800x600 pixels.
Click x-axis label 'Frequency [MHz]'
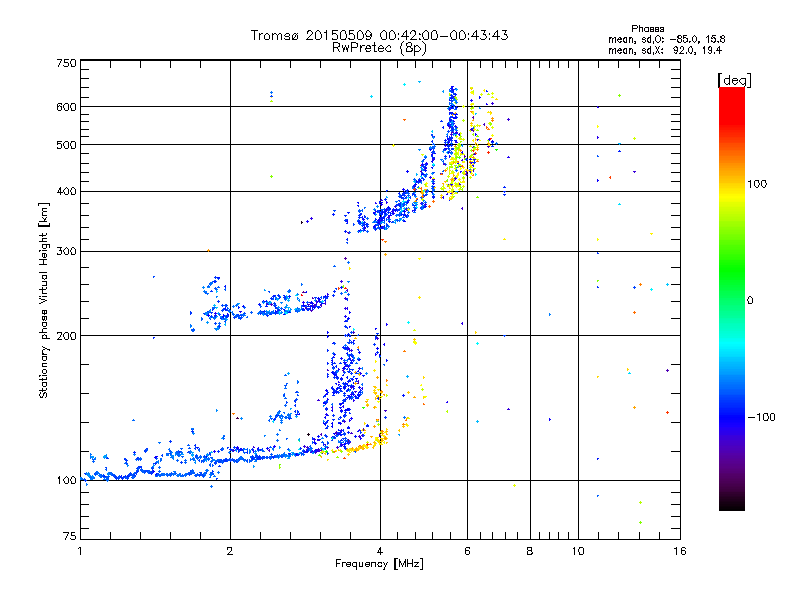pyautogui.click(x=379, y=564)
